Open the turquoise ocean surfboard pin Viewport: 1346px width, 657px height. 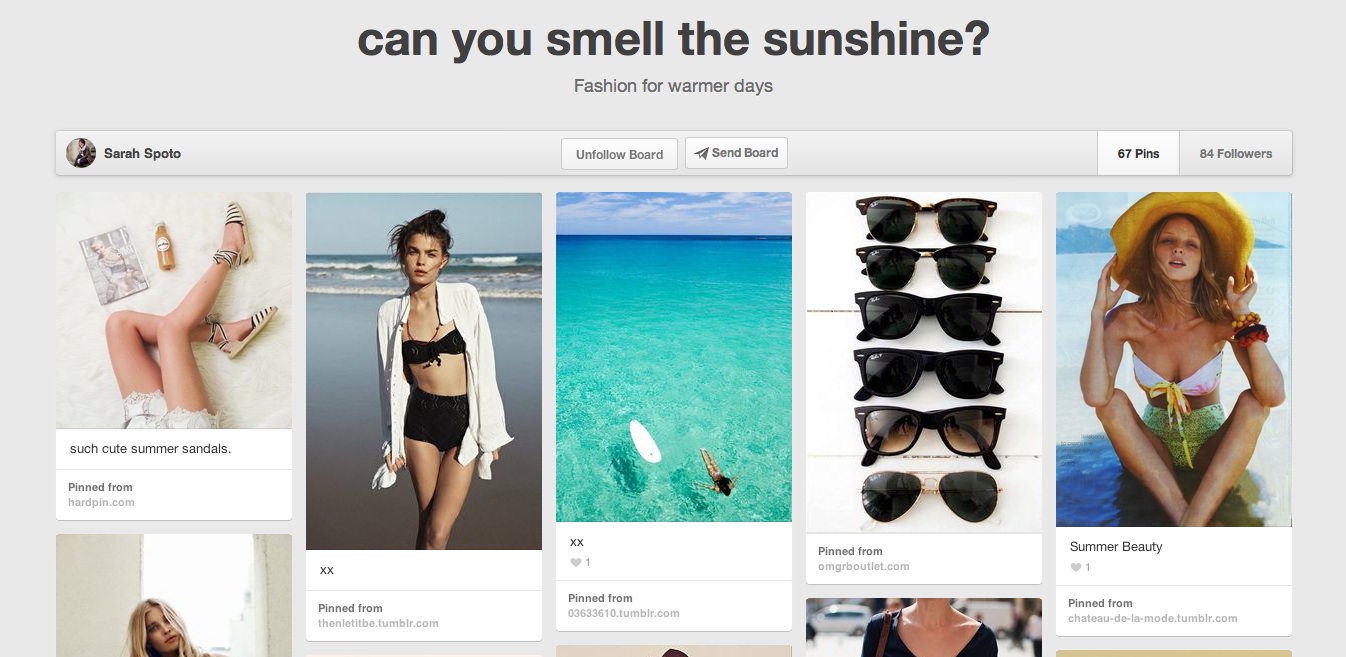(674, 357)
